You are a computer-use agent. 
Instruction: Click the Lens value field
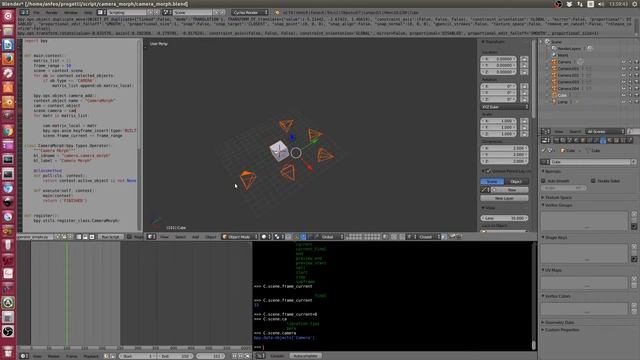(x=504, y=218)
